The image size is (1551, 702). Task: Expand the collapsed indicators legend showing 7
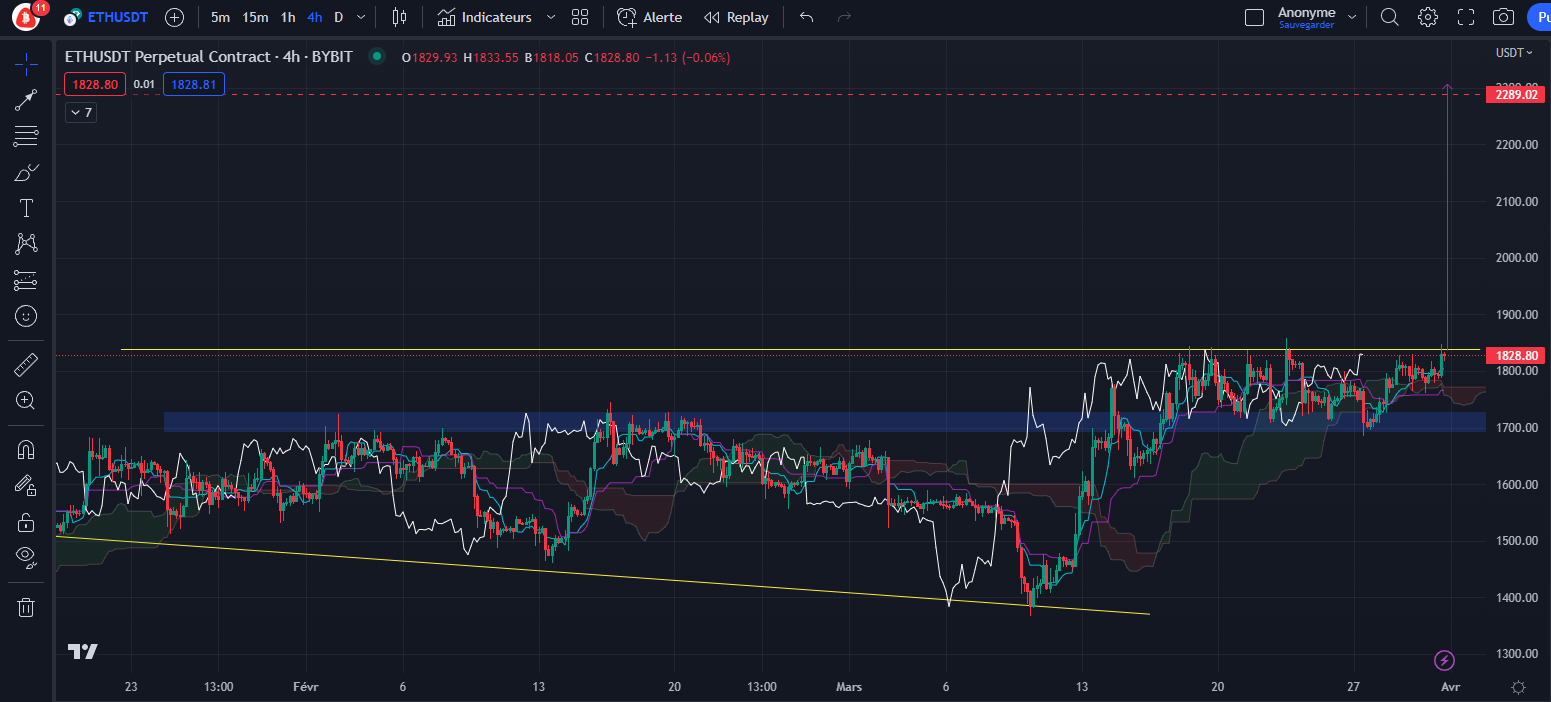(80, 112)
